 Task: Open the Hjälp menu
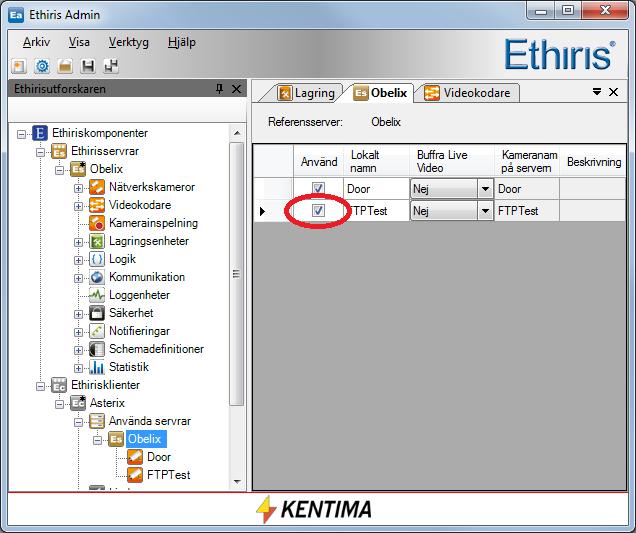coord(182,42)
